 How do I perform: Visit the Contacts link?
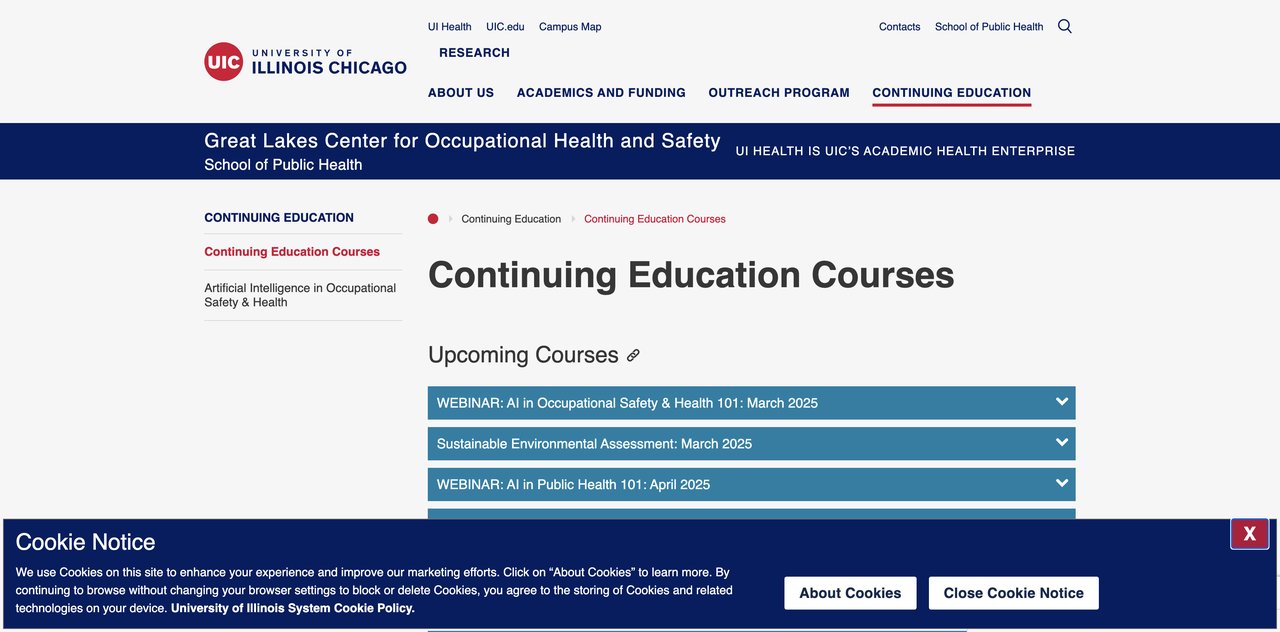(899, 27)
